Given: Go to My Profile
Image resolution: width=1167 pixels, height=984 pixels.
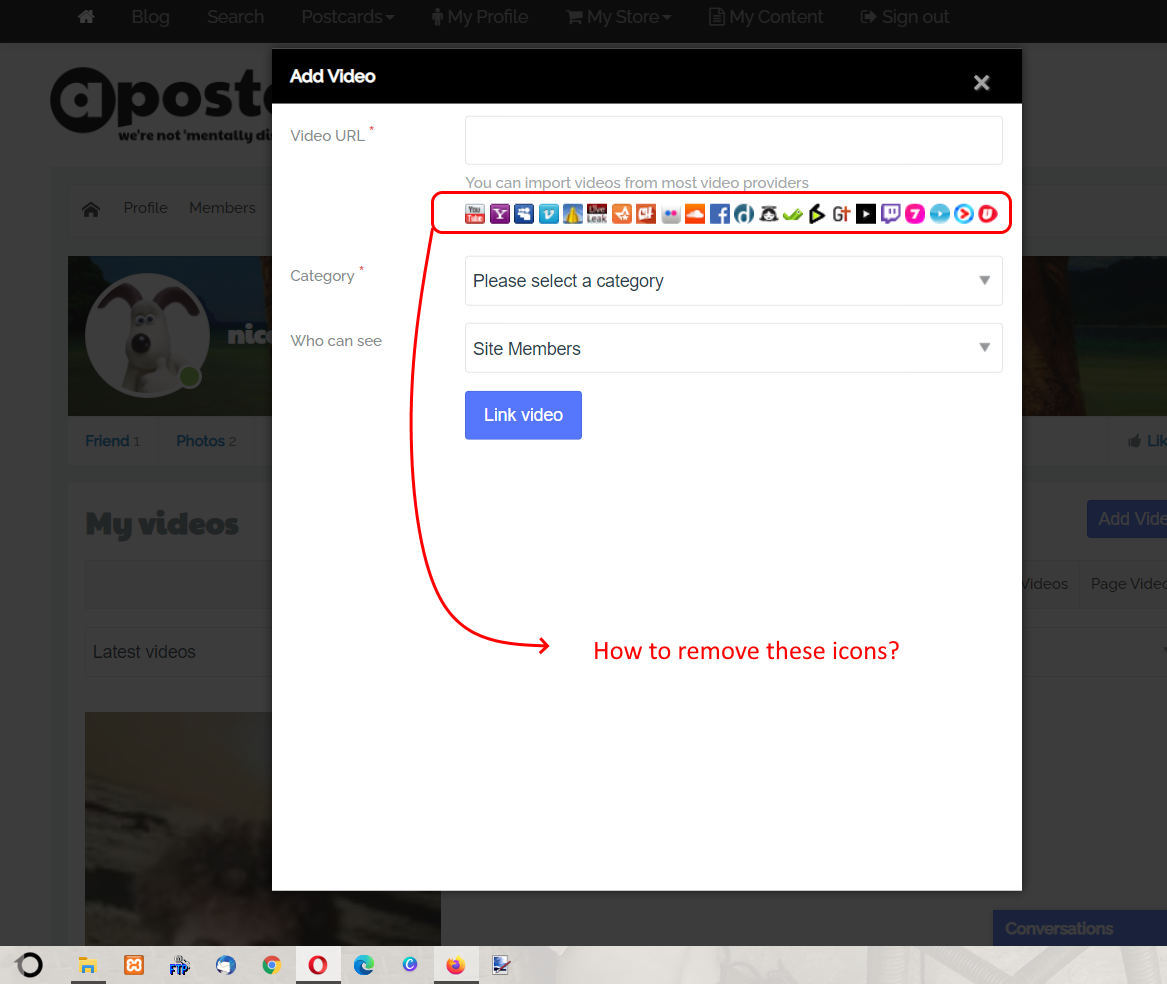Looking at the screenshot, I should tap(480, 16).
